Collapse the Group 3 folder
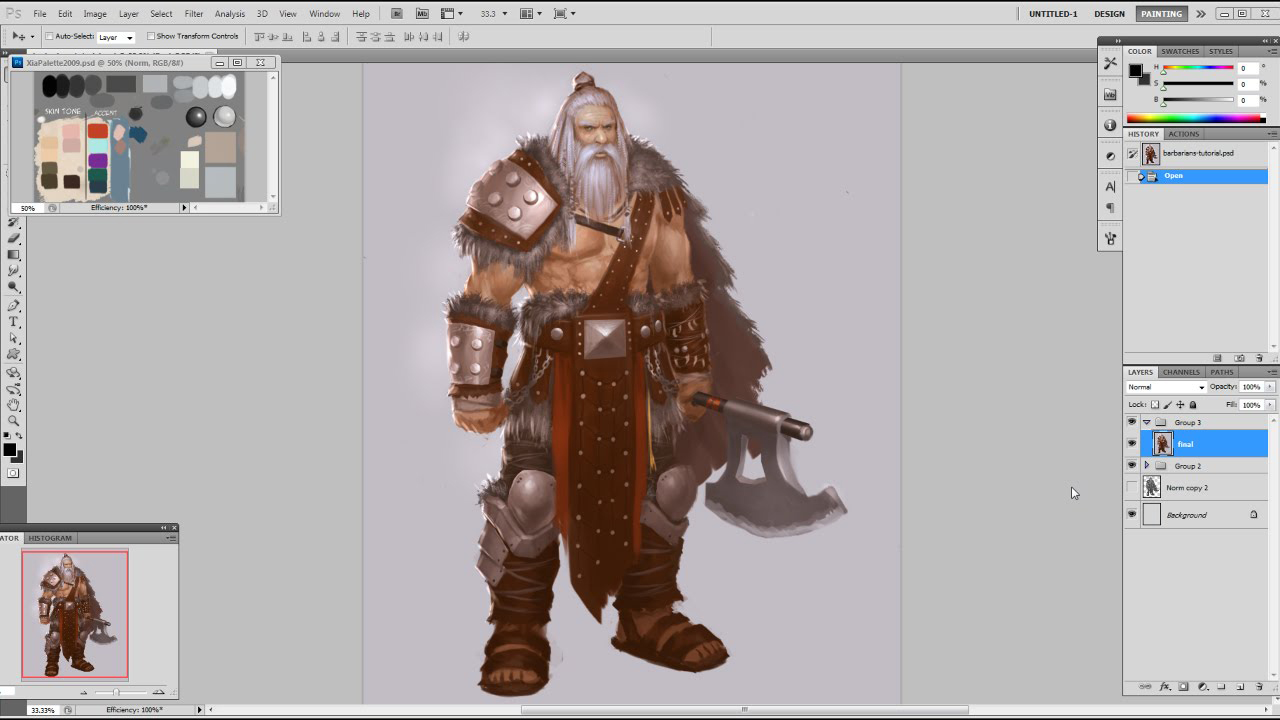Image resolution: width=1280 pixels, height=720 pixels. pos(1146,423)
